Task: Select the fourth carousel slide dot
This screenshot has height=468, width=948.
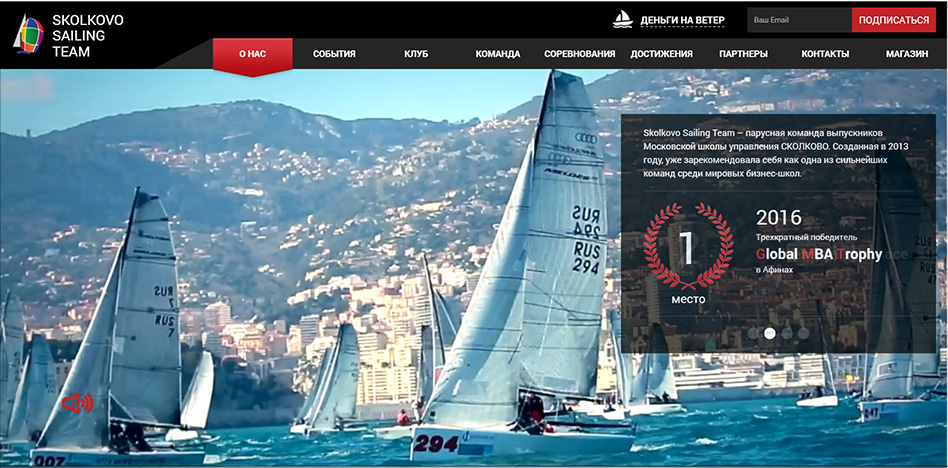Action: point(803,333)
